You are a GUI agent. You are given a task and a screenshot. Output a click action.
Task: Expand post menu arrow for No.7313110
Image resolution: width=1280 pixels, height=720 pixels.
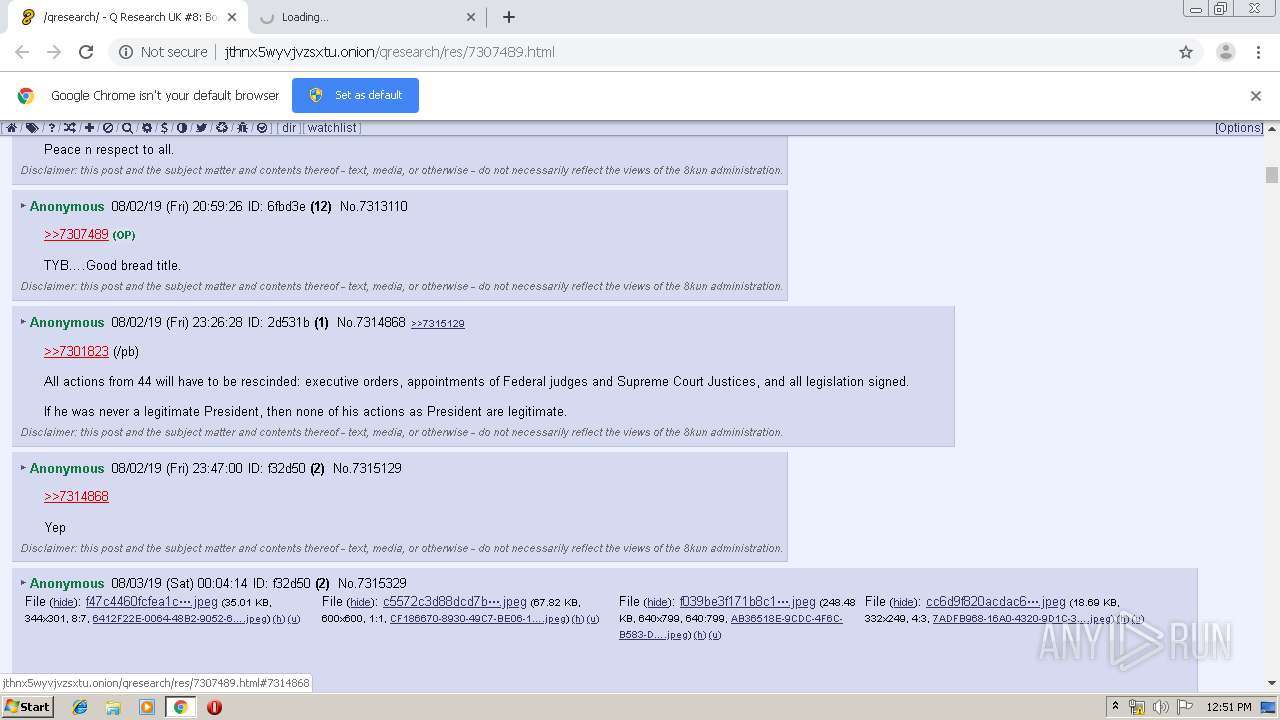(23, 206)
